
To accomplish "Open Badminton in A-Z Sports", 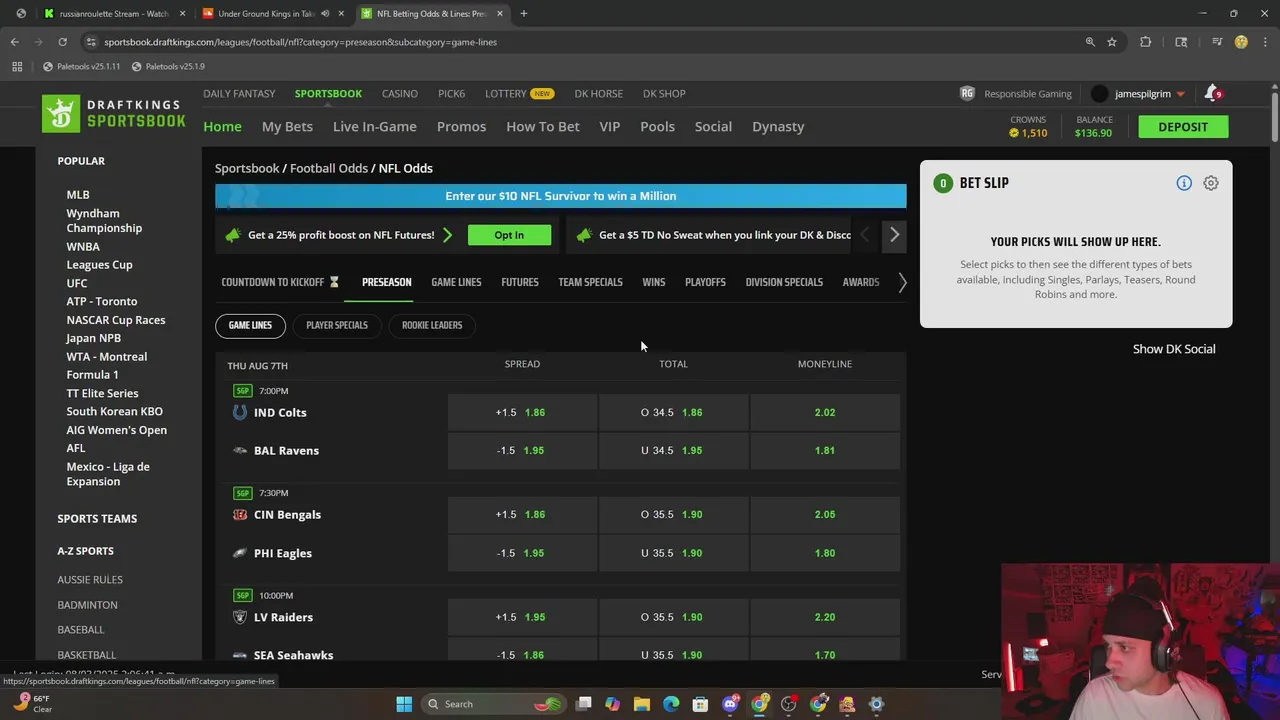I will click(87, 604).
